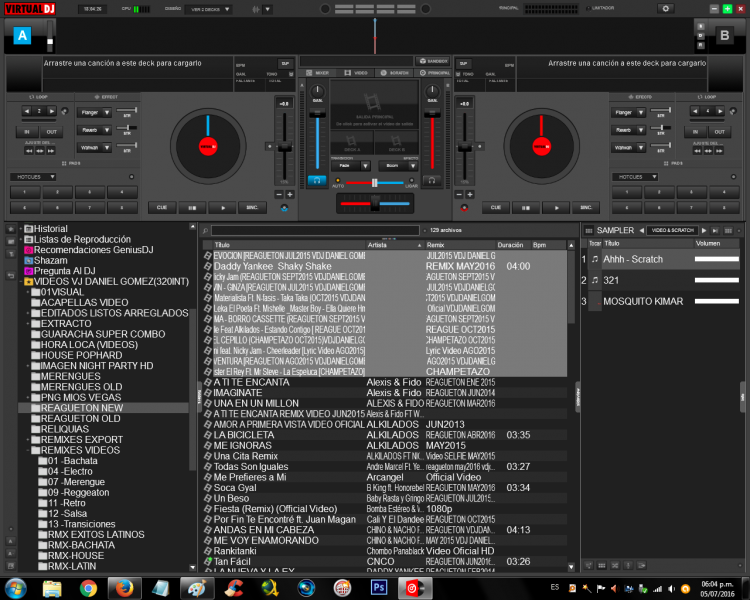The width and height of the screenshot is (750, 600).
Task: Halve loop length on deck A
Action: coord(27,111)
